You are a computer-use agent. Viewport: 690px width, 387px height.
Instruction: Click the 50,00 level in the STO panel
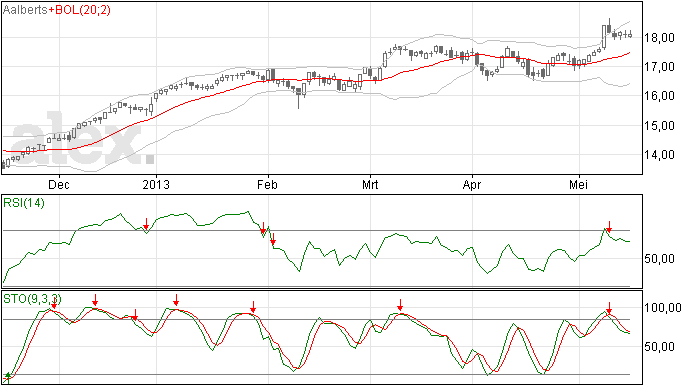659,347
